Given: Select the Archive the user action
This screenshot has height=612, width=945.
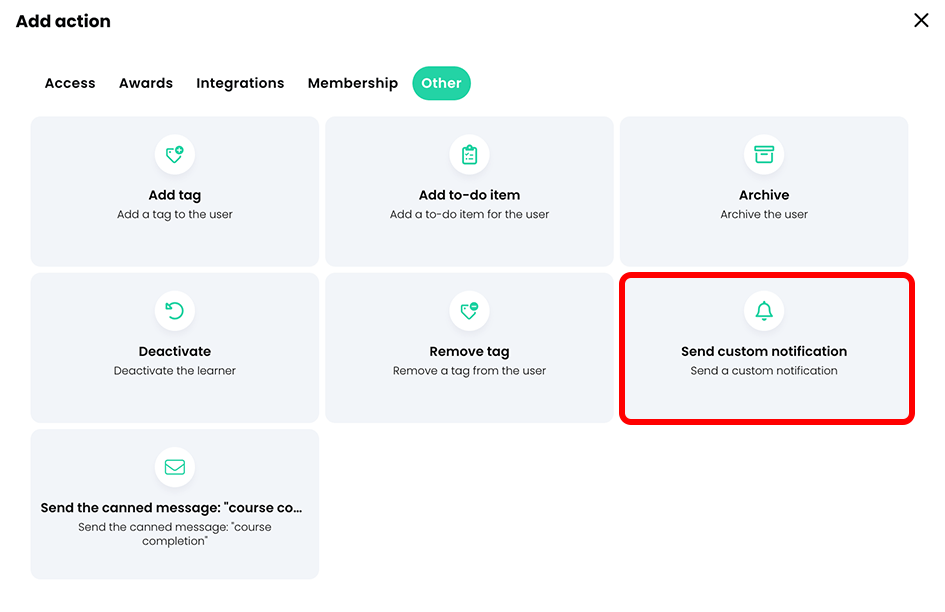Looking at the screenshot, I should 764,192.
